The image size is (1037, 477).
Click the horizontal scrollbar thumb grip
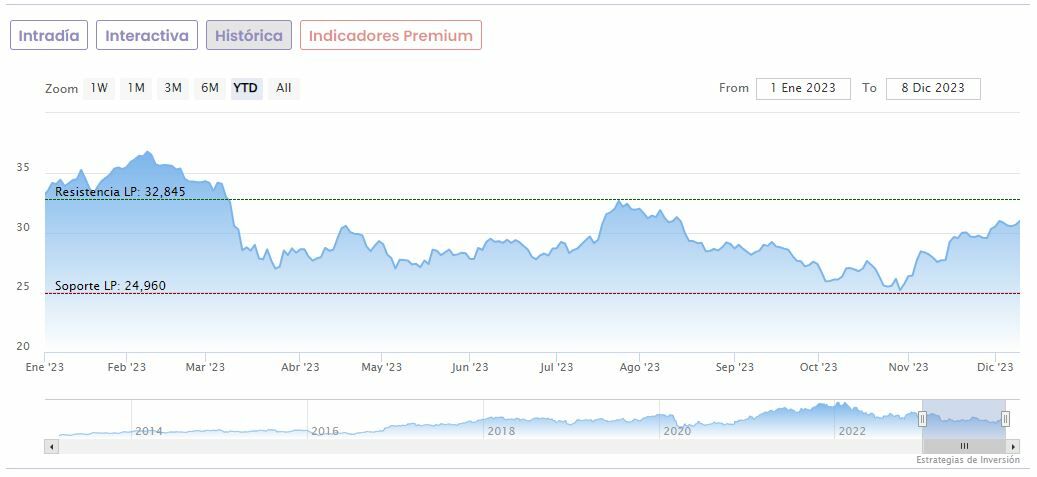[964, 446]
